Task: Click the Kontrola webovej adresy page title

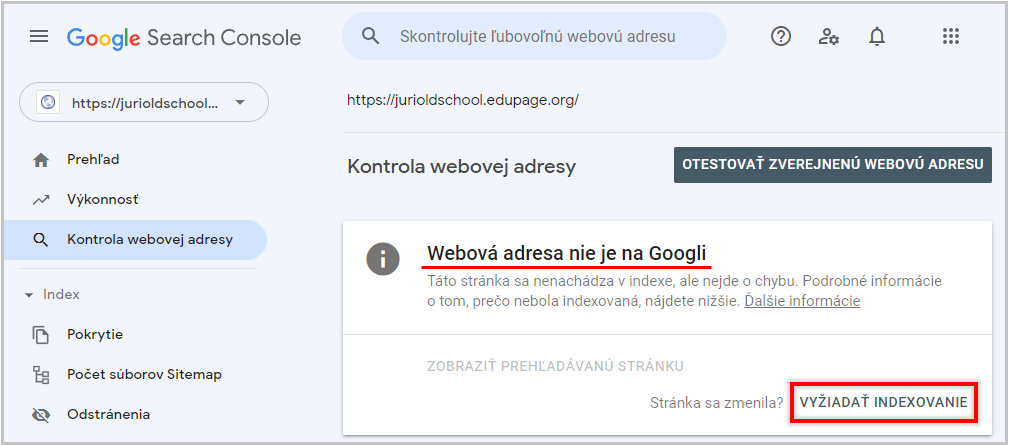Action: point(461,167)
